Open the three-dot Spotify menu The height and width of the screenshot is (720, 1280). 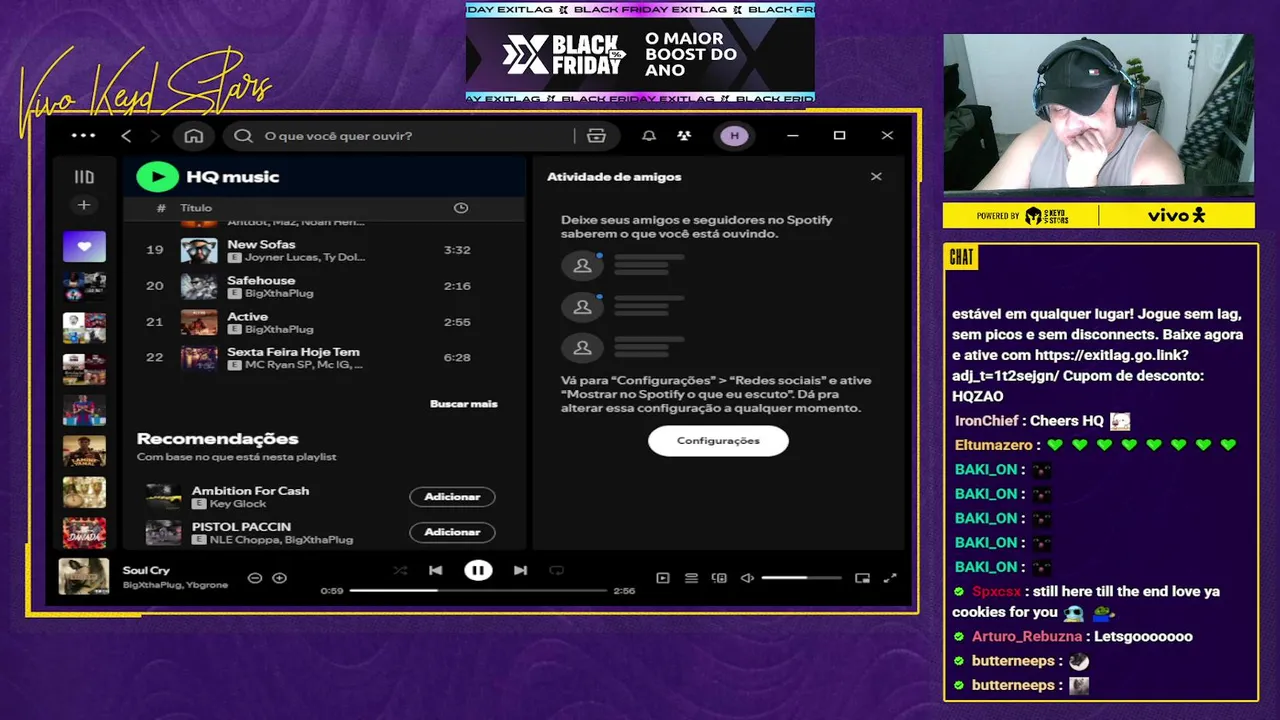(x=84, y=136)
